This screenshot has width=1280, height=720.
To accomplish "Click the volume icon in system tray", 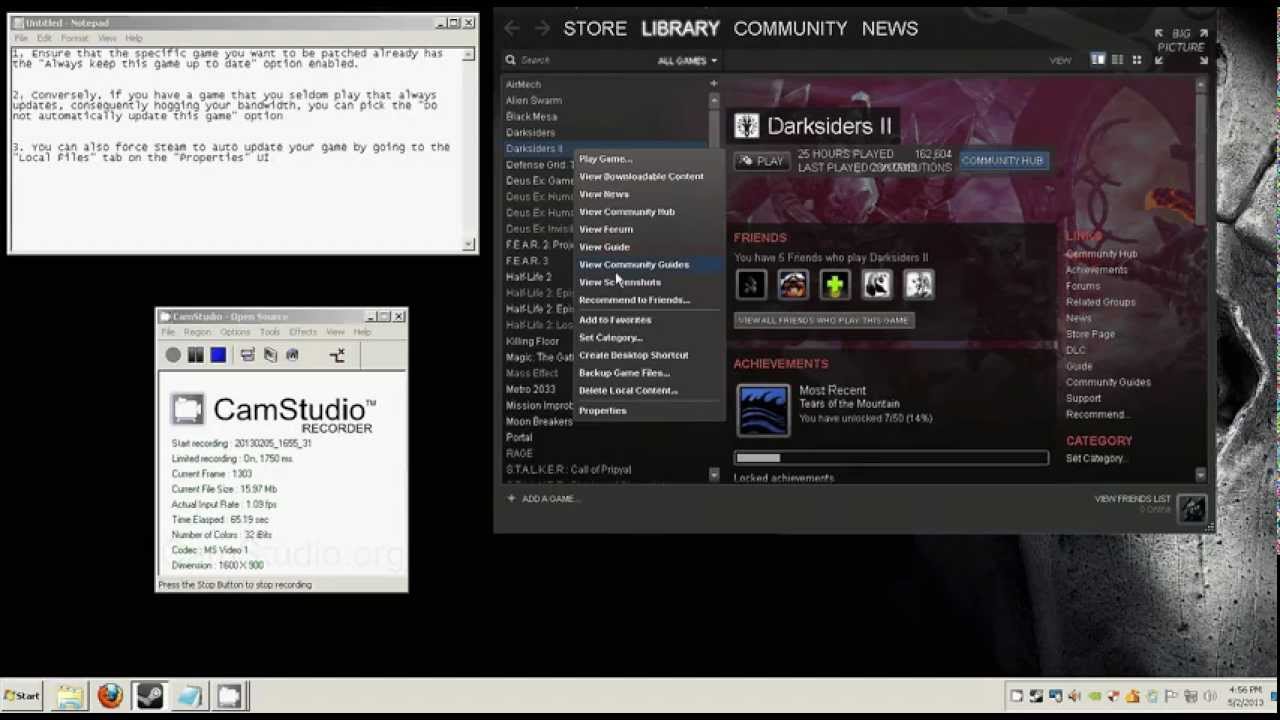I will [x=1210, y=696].
